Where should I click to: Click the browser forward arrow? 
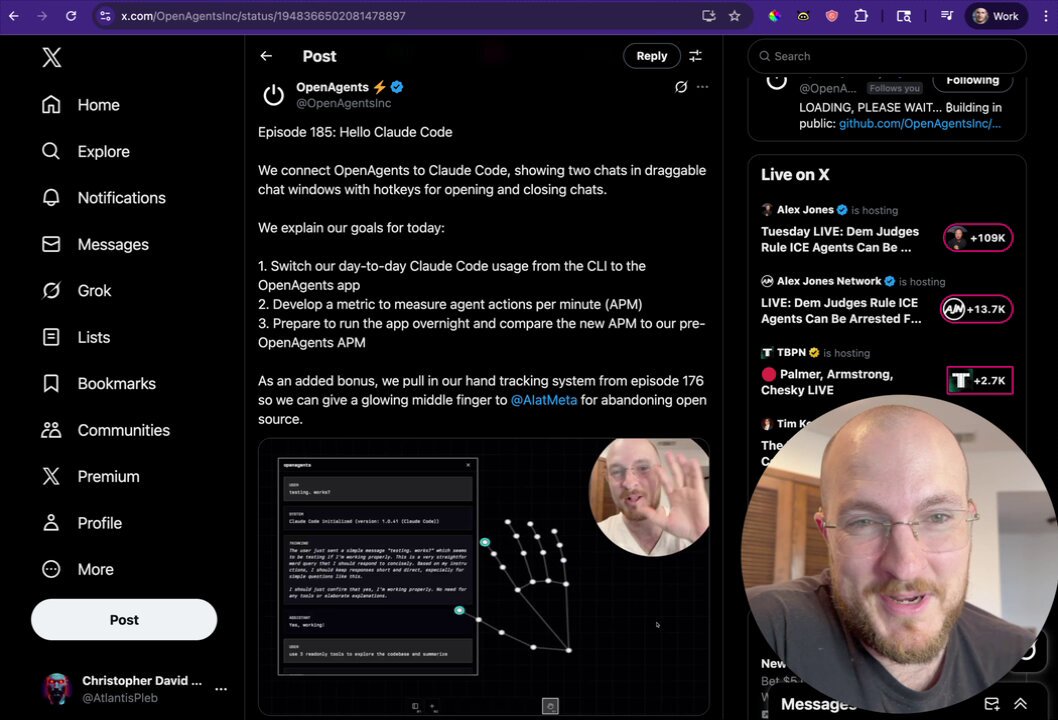[42, 16]
